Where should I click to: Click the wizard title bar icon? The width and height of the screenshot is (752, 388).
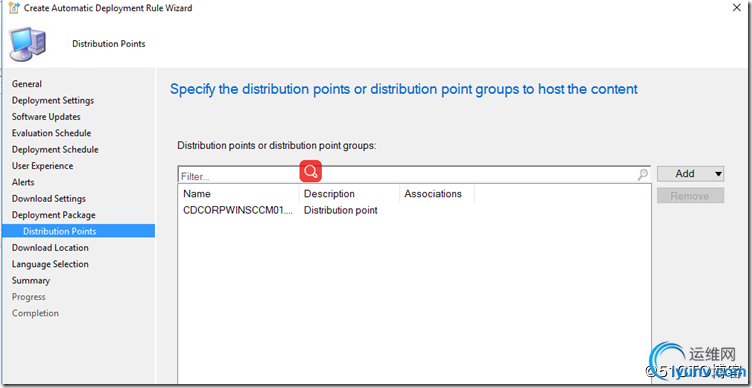coord(14,8)
